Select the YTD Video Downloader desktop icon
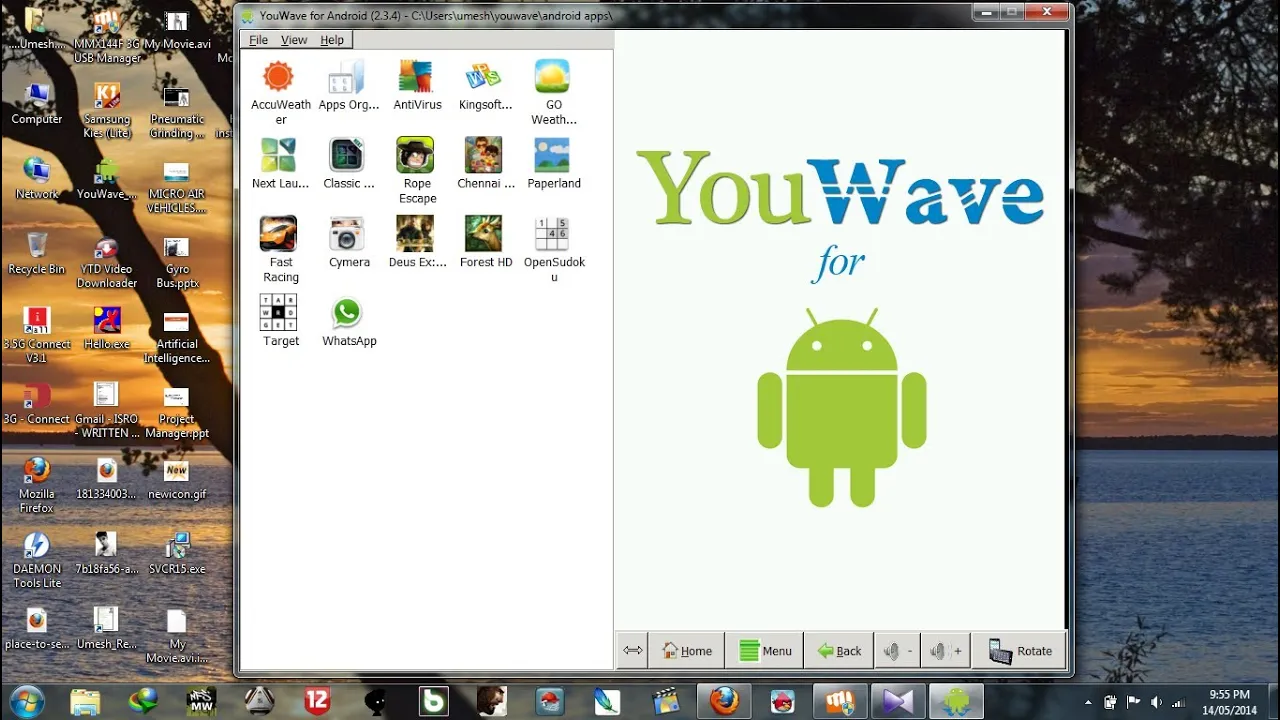The image size is (1280, 720). [x=107, y=261]
